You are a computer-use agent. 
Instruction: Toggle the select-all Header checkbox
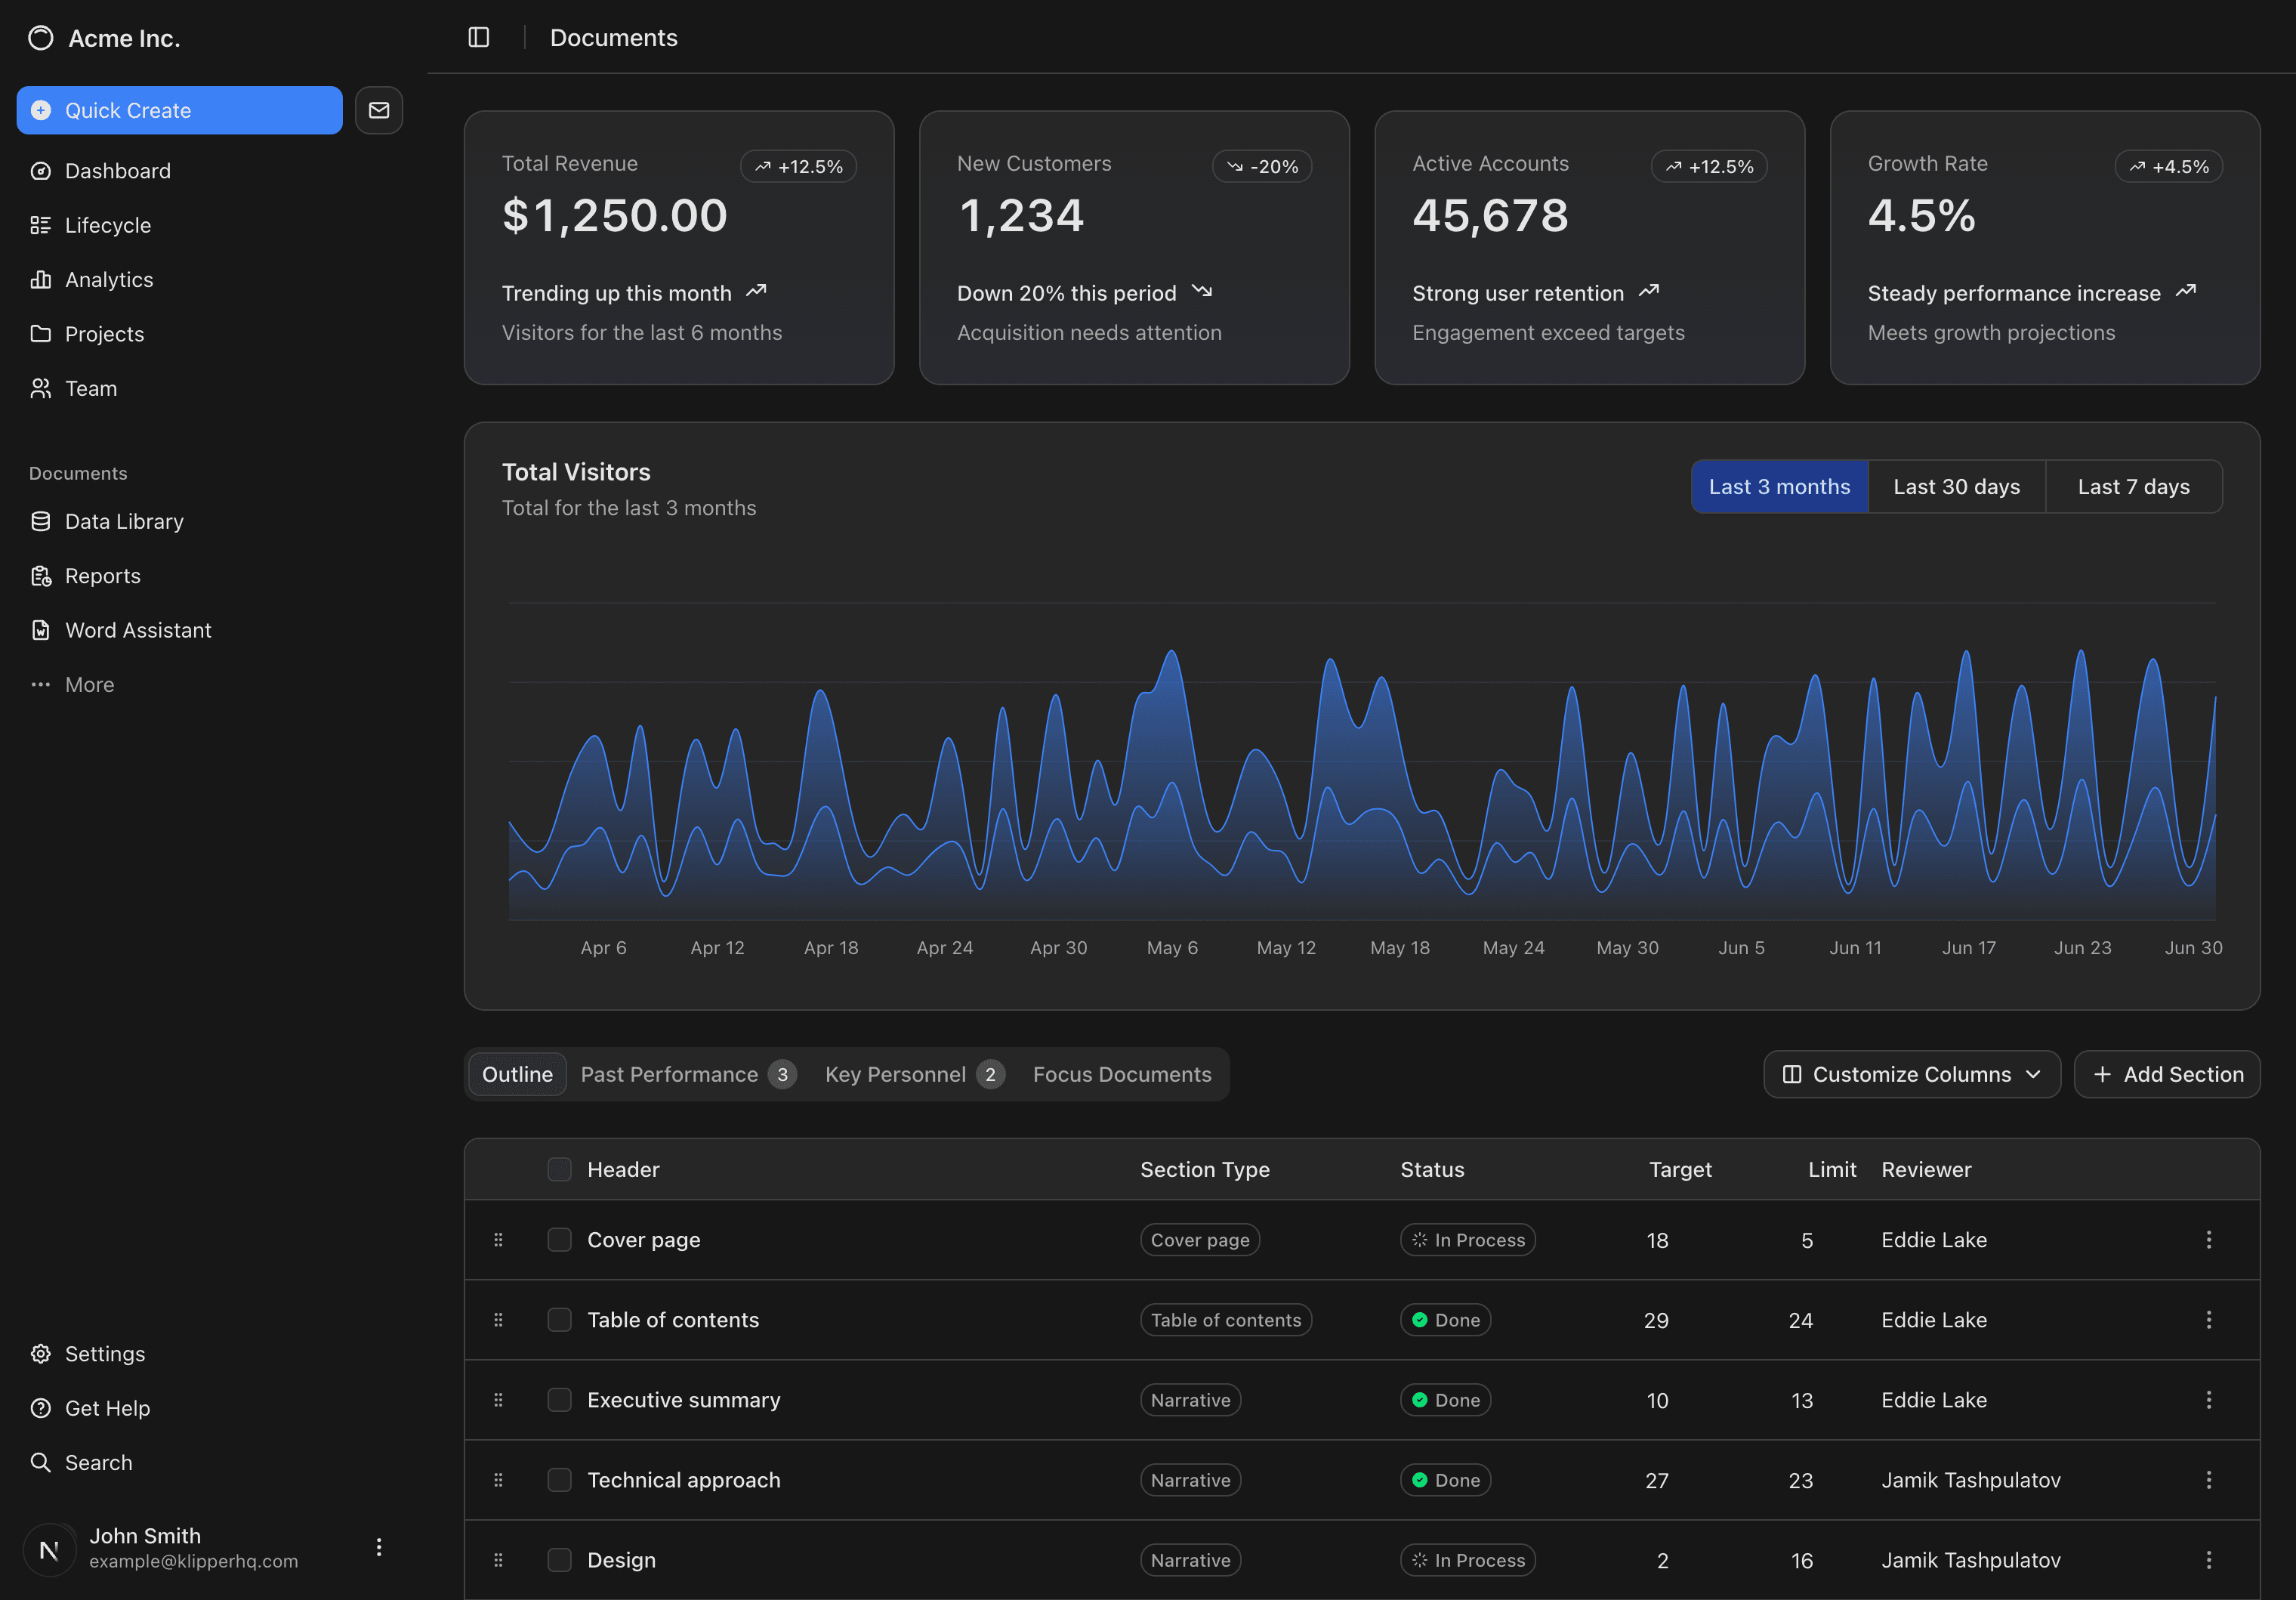click(x=559, y=1169)
